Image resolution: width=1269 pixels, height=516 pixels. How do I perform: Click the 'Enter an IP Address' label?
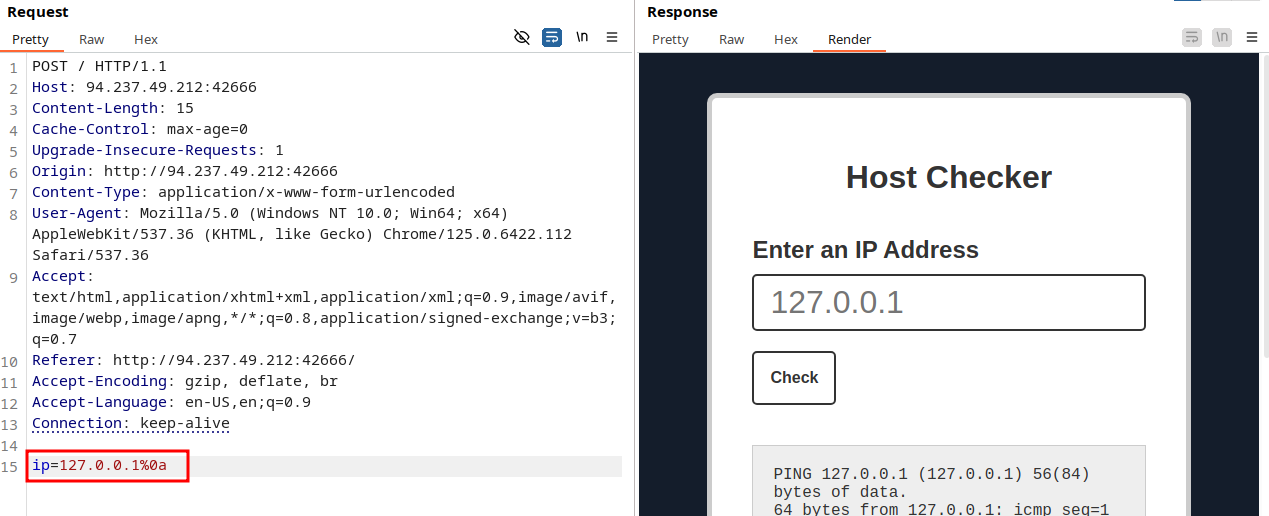pyautogui.click(x=865, y=250)
